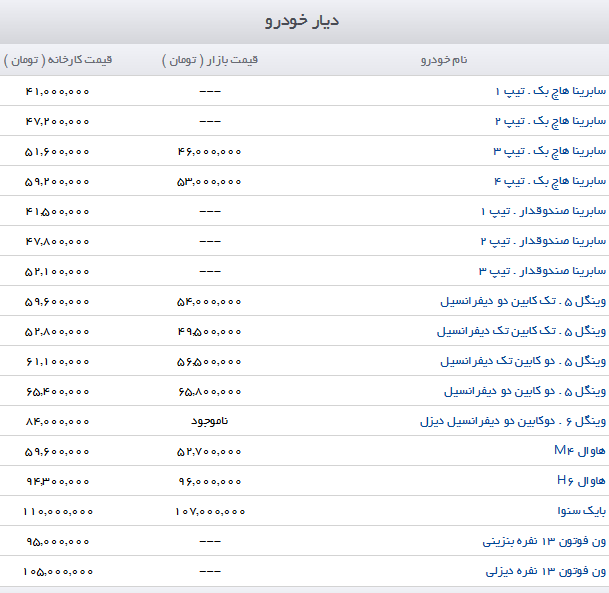Click the قیمت کارخانه ( تومان ) column header
609x593 pixels.
(x=58, y=60)
